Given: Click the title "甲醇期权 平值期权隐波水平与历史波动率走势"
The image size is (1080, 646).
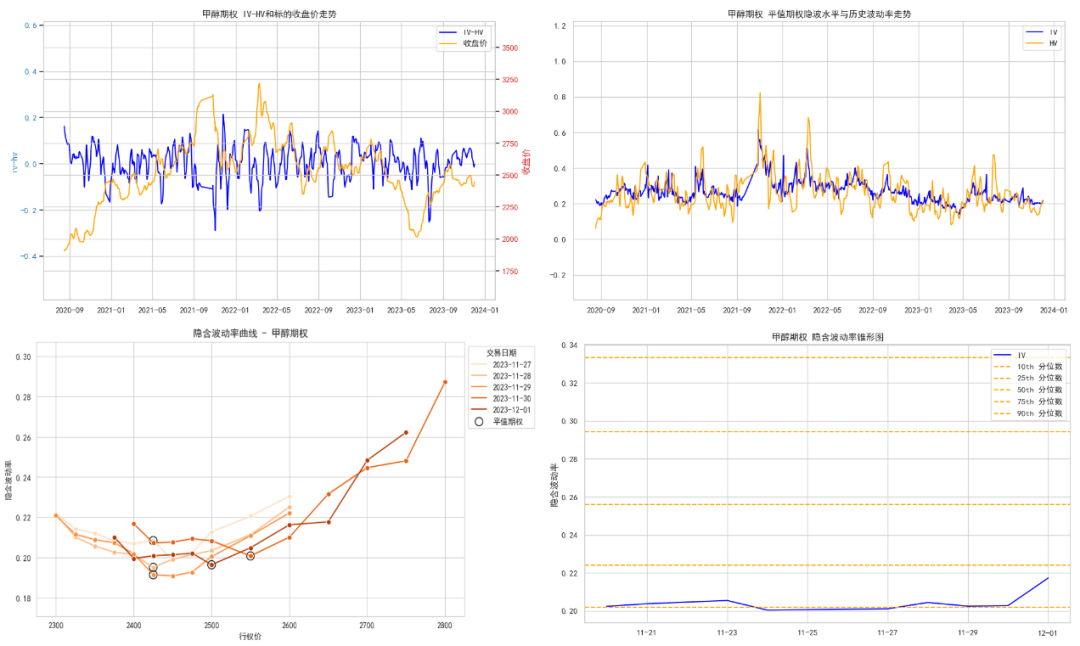Looking at the screenshot, I should (x=819, y=14).
